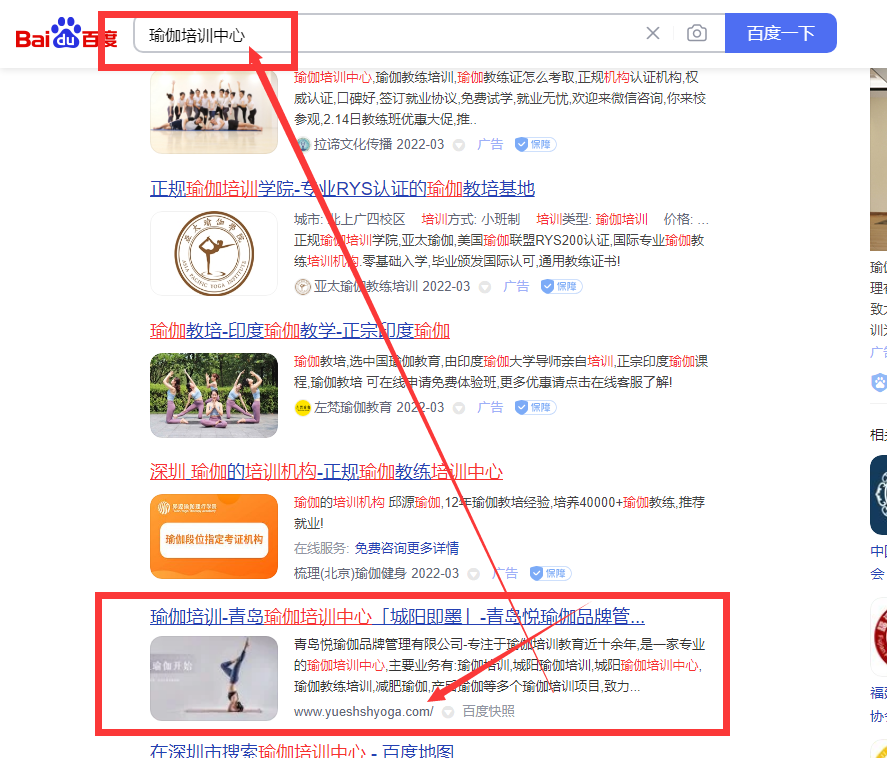Open the feedback dropdown beside 拉谛文化传播
The width and height of the screenshot is (887, 758).
tap(458, 144)
